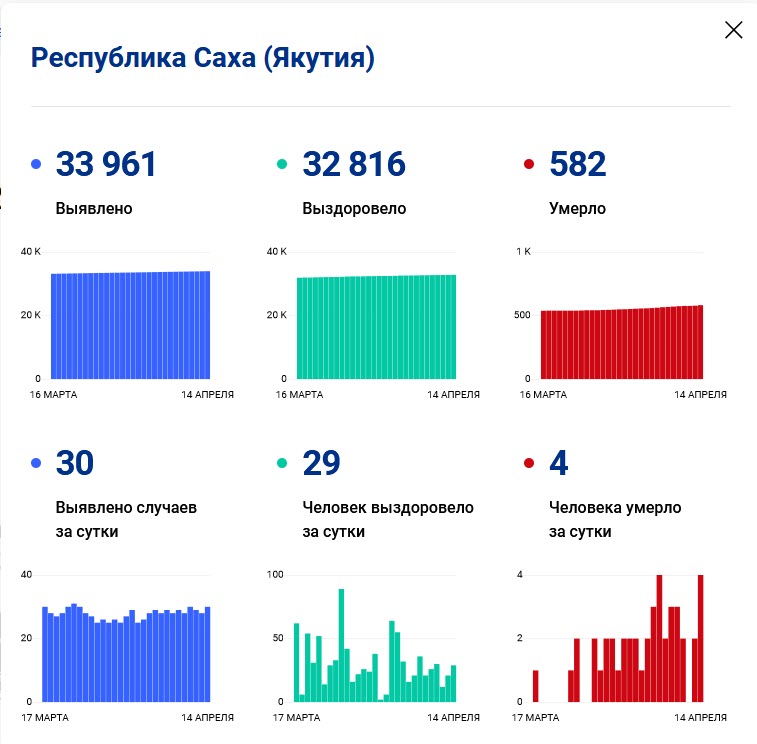Image resolution: width=757 pixels, height=744 pixels.
Task: Click the green dot beside 32 816
Action: tap(283, 165)
